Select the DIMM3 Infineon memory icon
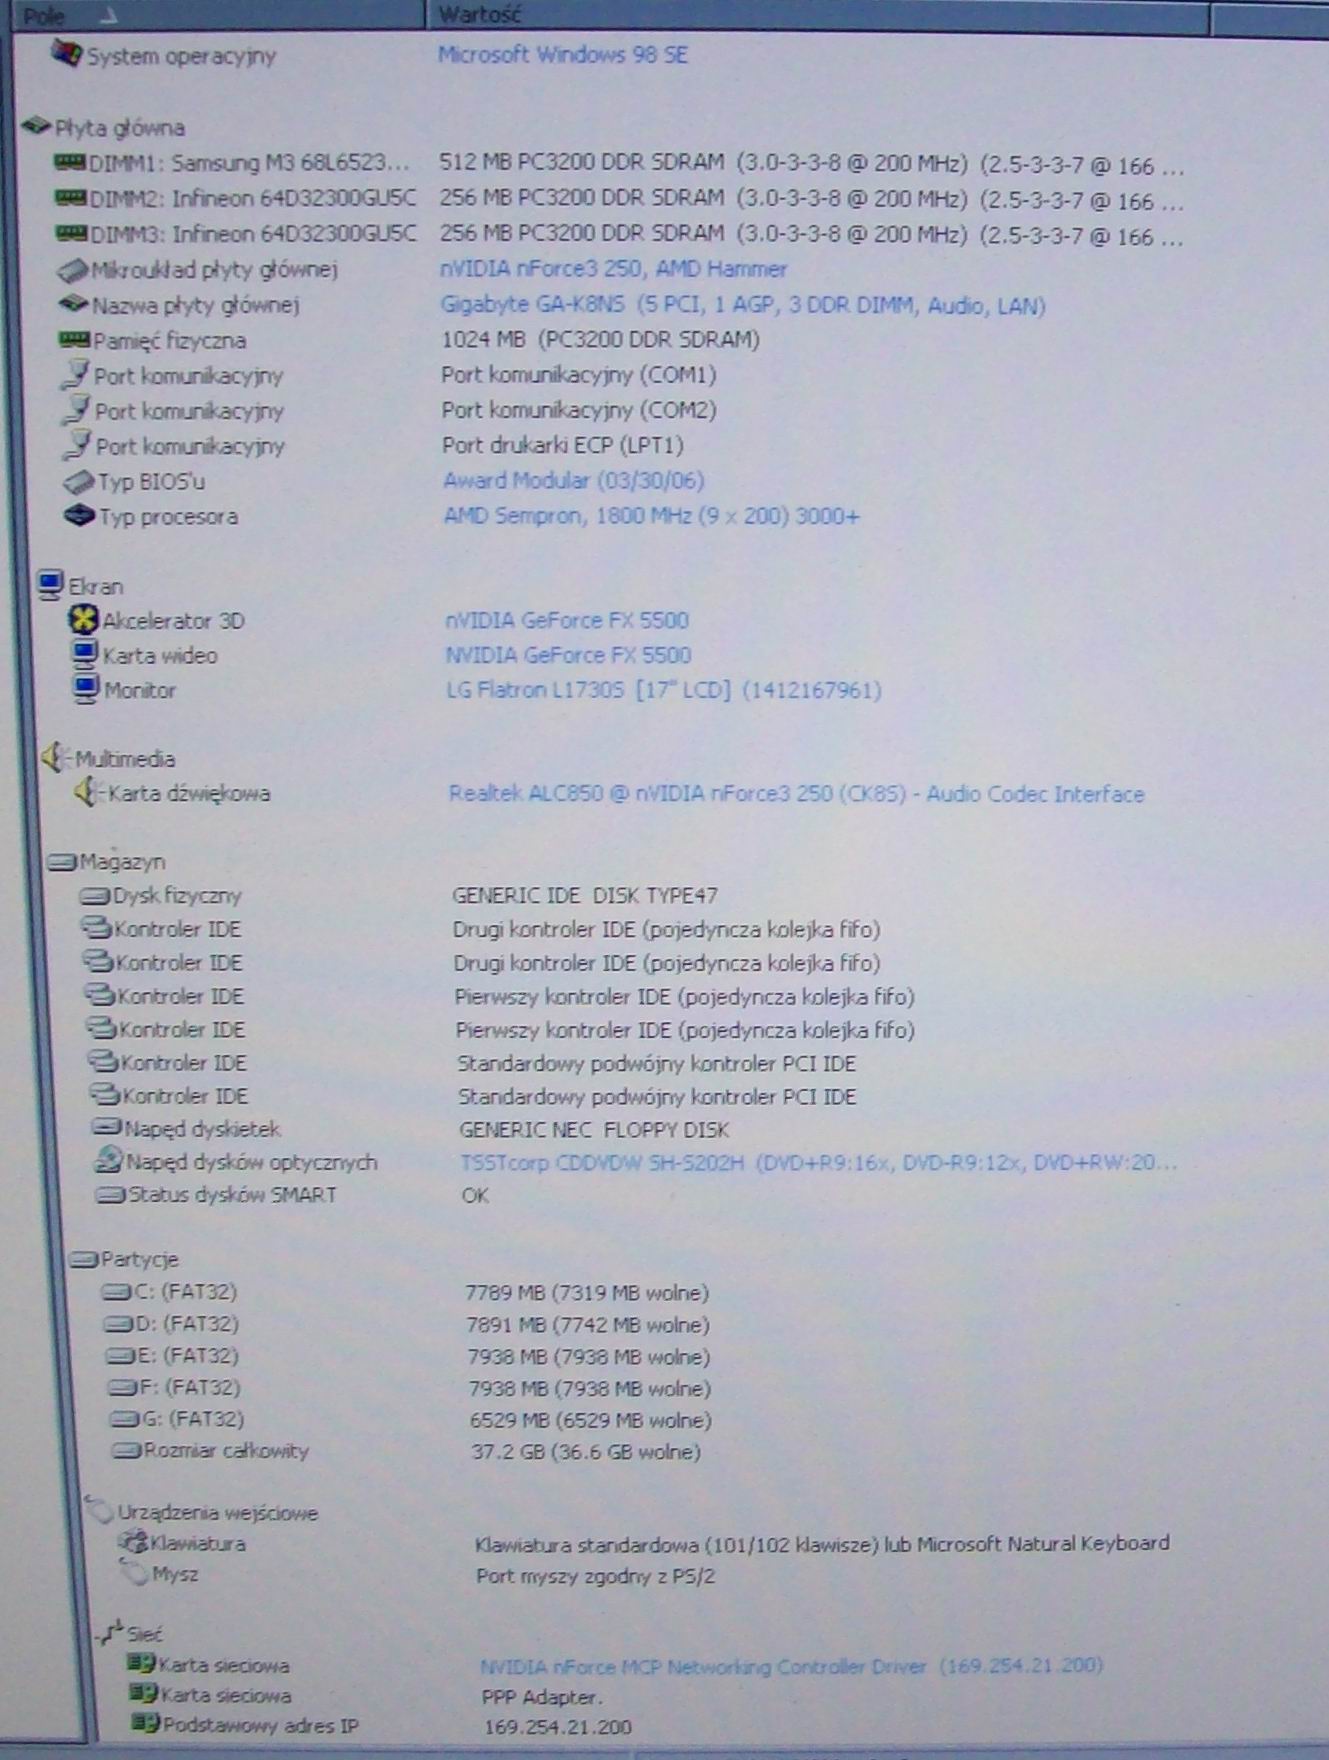1329x1760 pixels. [72, 233]
